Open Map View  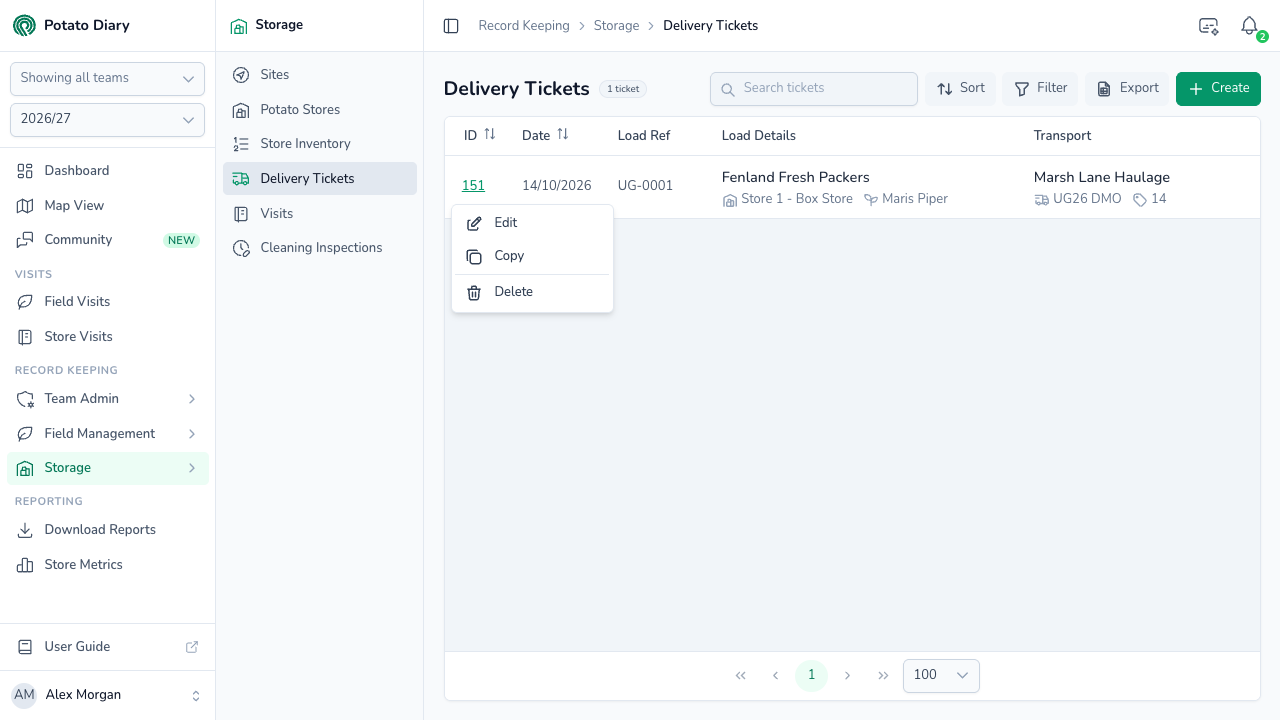[x=108, y=205]
